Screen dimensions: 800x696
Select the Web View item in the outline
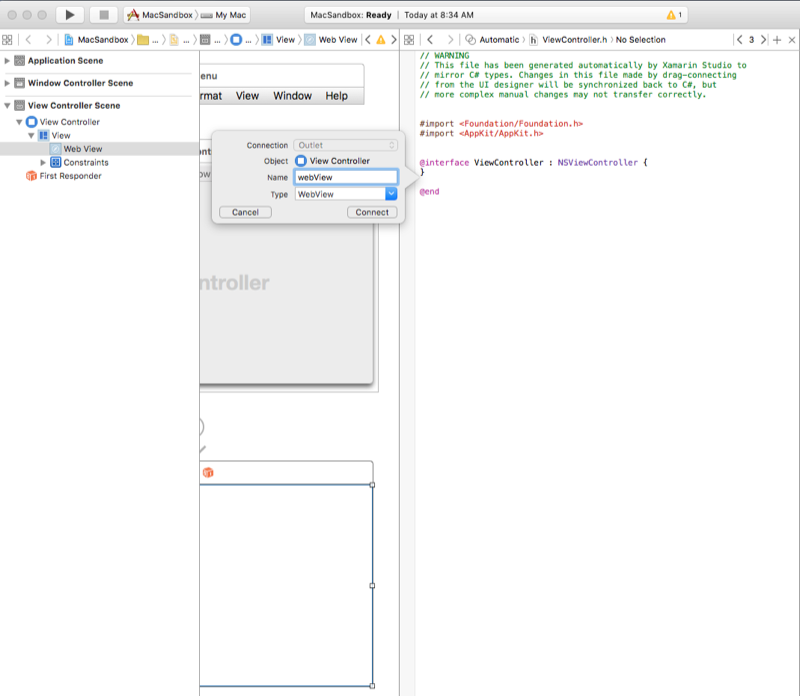pos(83,149)
